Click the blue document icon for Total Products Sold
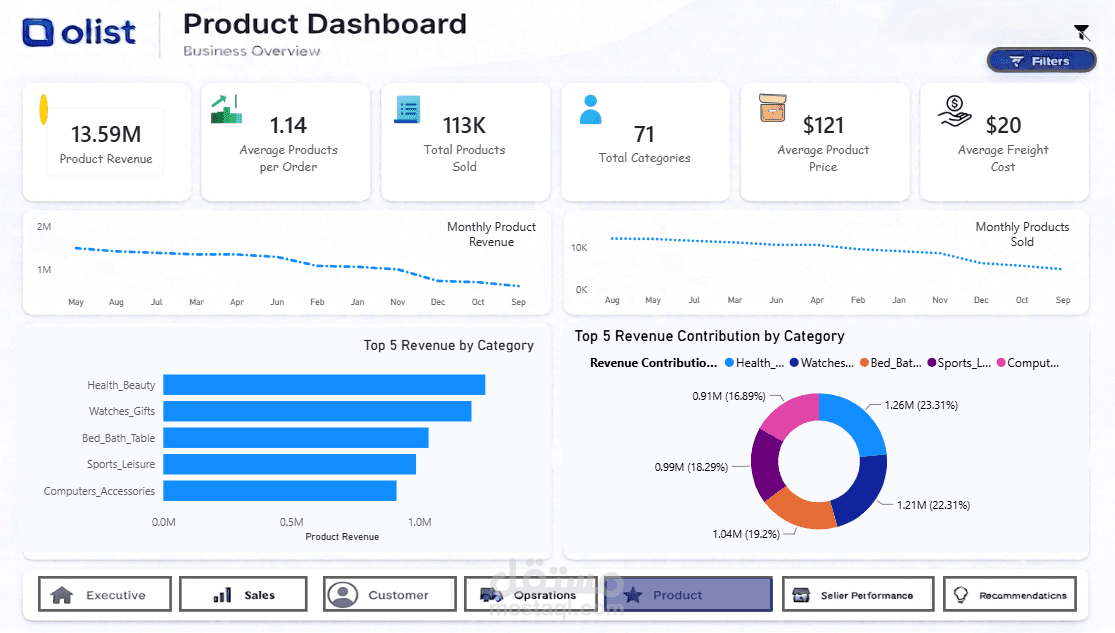 pos(407,110)
